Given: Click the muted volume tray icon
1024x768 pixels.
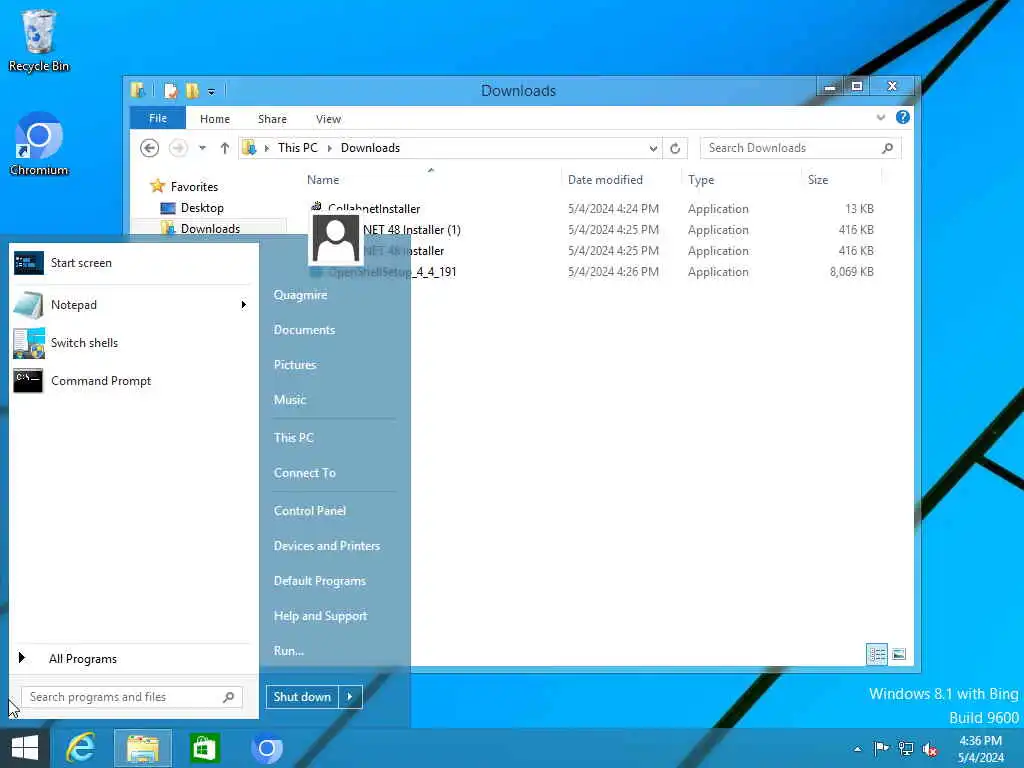Looking at the screenshot, I should click(x=929, y=749).
